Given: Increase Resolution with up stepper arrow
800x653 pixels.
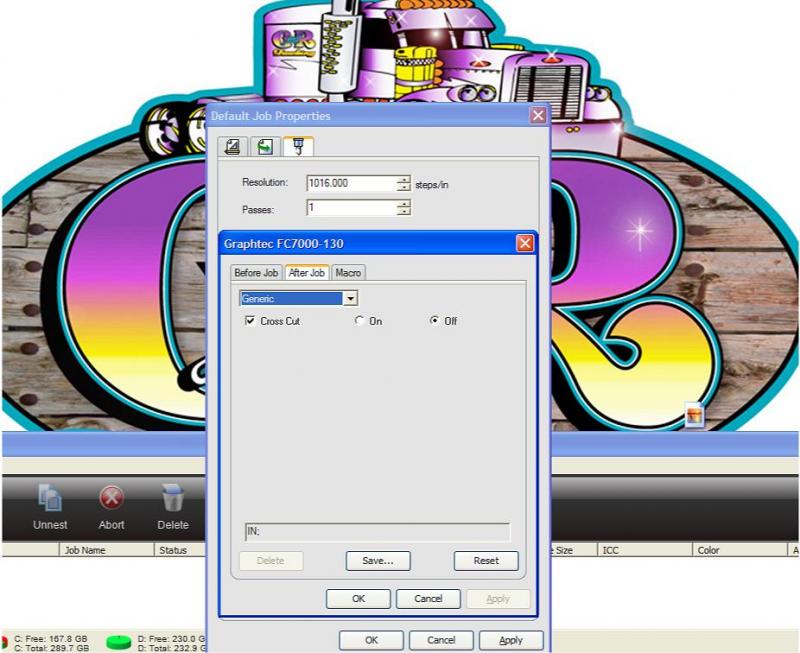Looking at the screenshot, I should [404, 180].
